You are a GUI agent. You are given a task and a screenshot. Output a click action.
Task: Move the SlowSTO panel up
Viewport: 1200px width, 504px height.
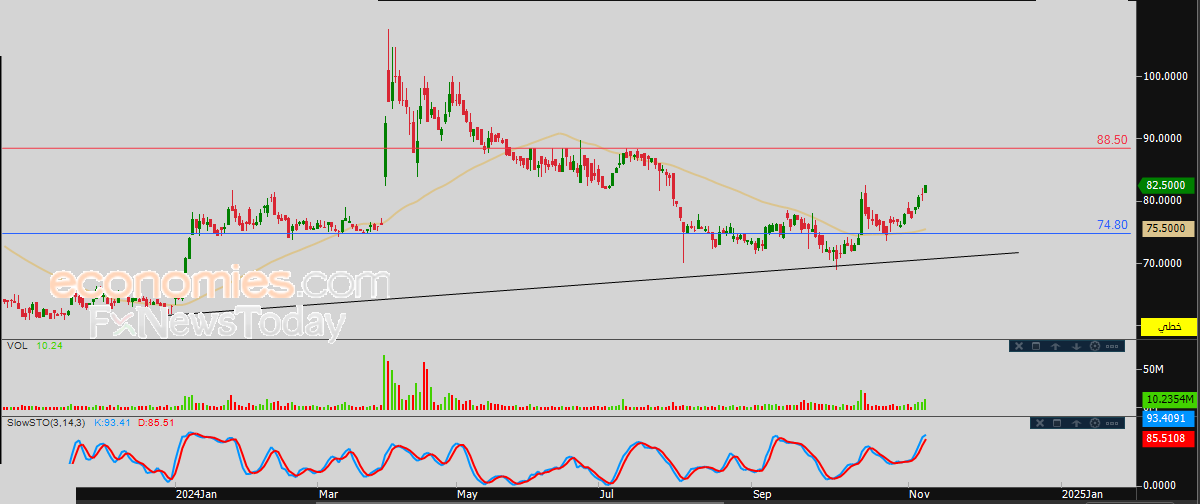pyautogui.click(x=1076, y=423)
